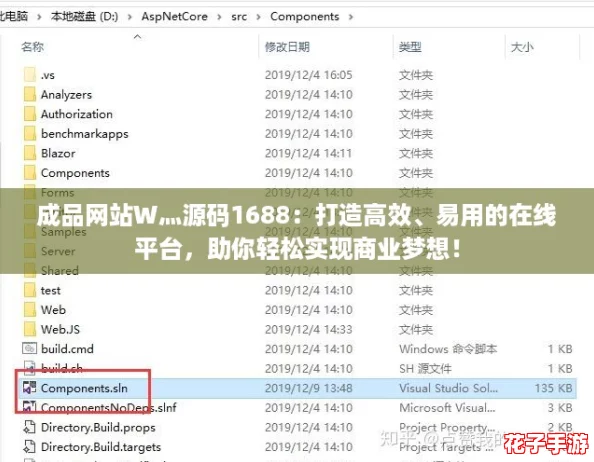Image resolution: width=594 pixels, height=462 pixels.
Task: Sort by the 类型 column header
Action: (x=410, y=47)
